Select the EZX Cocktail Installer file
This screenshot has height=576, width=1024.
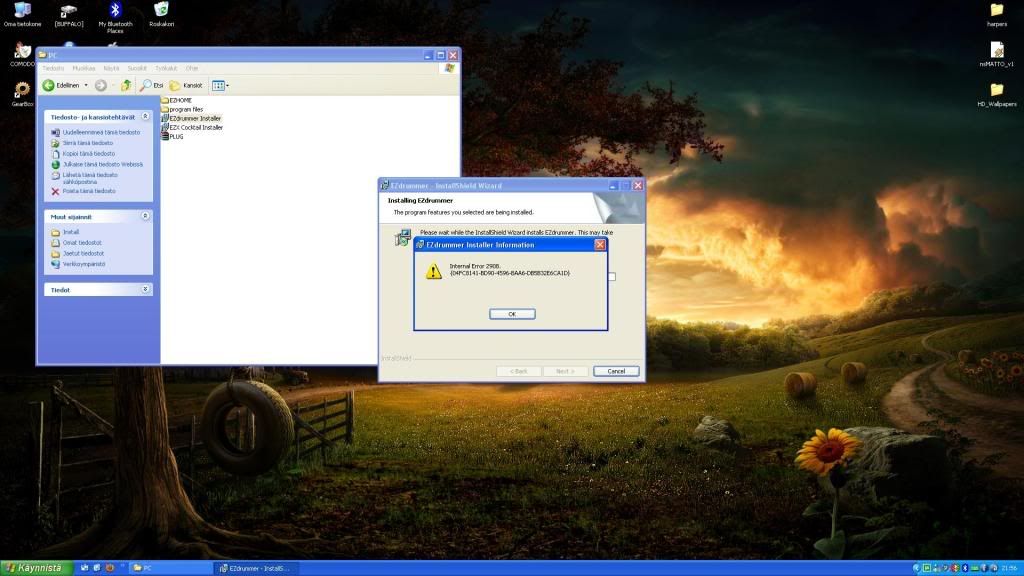coord(192,127)
